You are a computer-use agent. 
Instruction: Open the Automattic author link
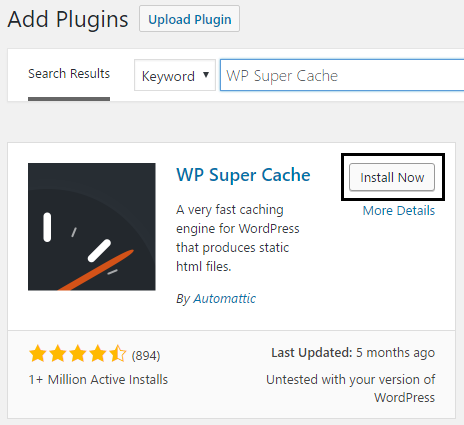225,298
